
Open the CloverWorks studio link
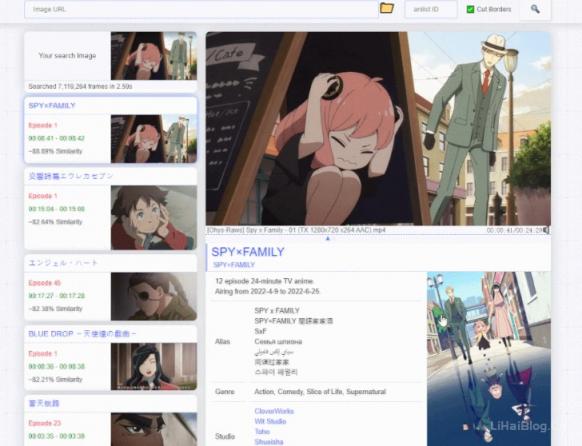pyautogui.click(x=274, y=411)
